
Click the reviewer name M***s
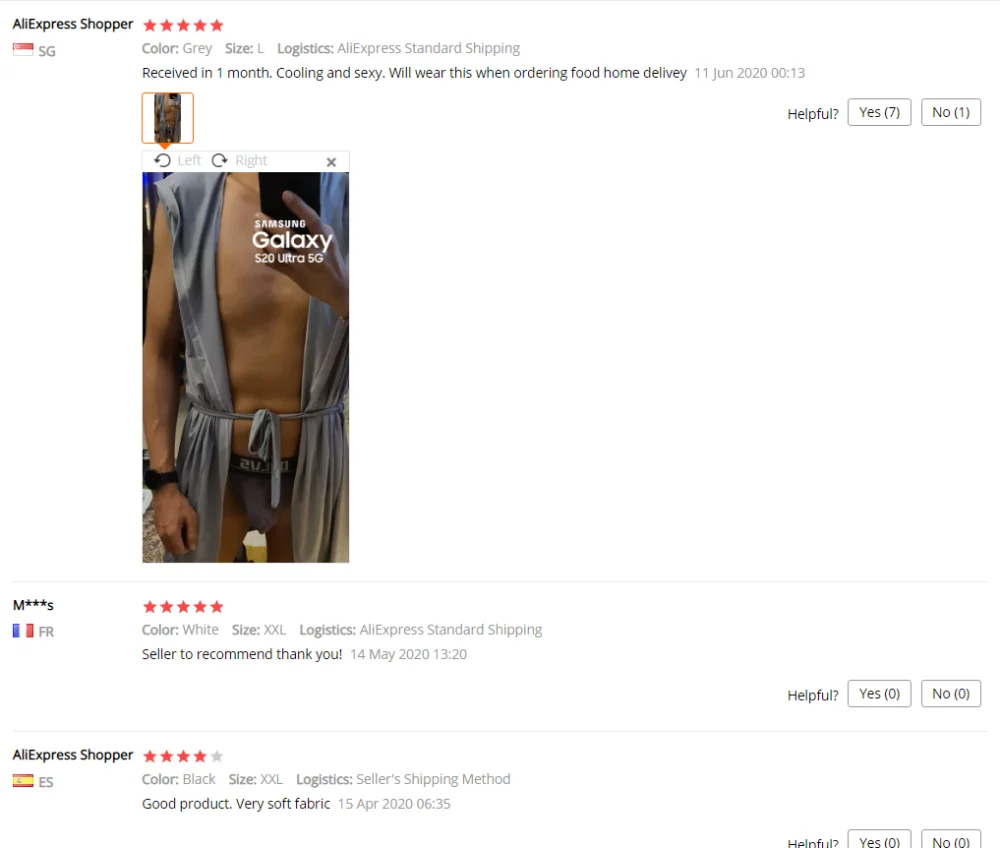click(33, 605)
